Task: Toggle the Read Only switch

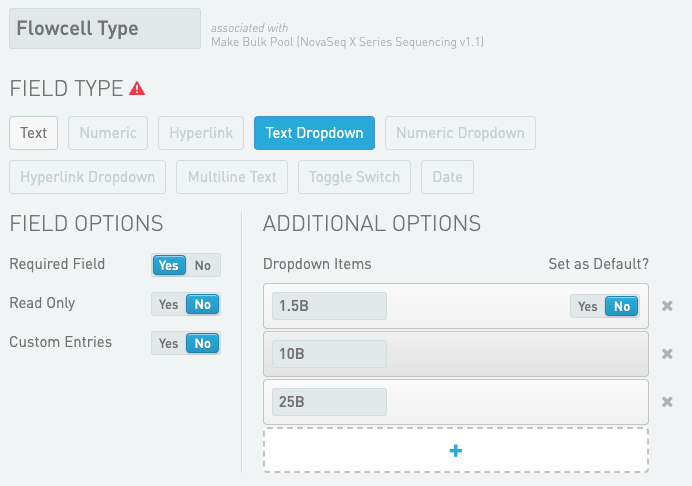Action: coord(186,304)
